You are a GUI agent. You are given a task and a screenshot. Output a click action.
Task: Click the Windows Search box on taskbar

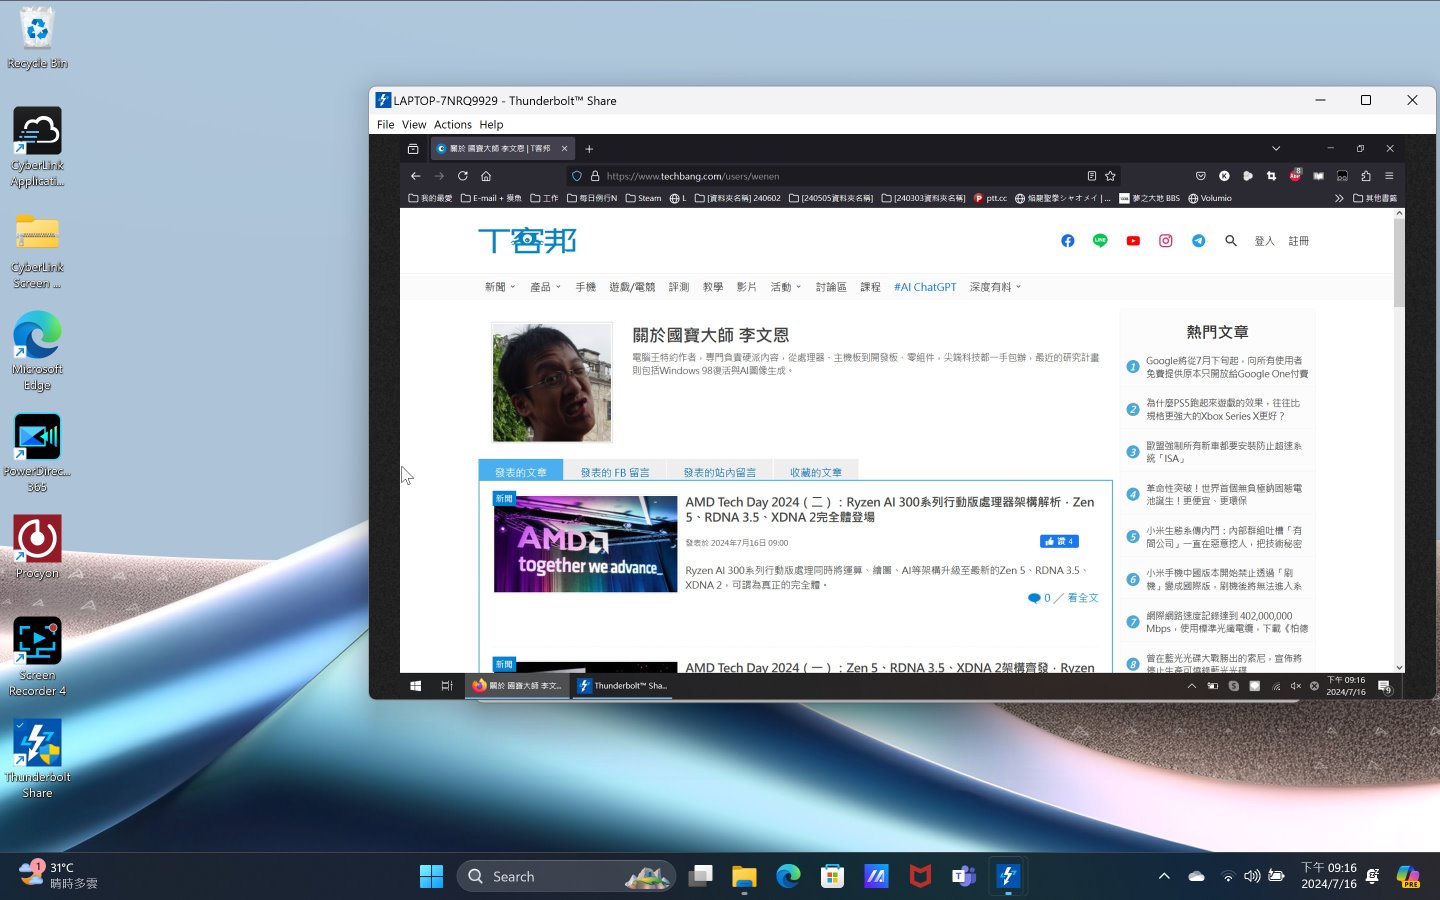[566, 876]
